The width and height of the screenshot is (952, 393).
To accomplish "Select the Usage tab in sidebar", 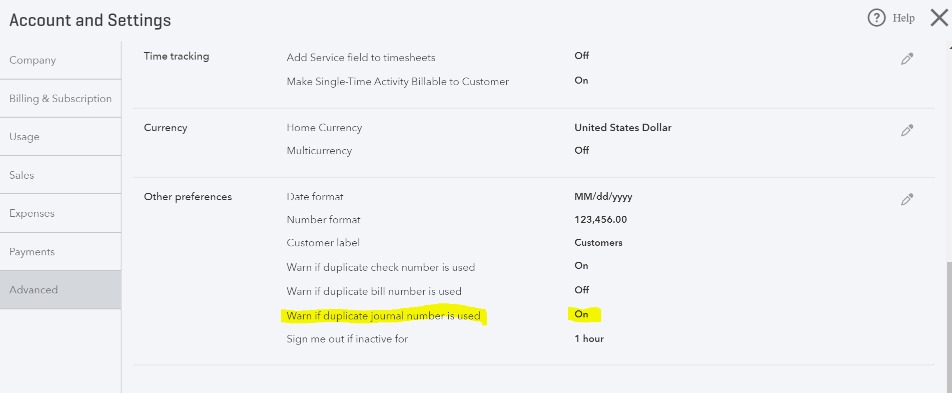I will pyautogui.click(x=60, y=137).
